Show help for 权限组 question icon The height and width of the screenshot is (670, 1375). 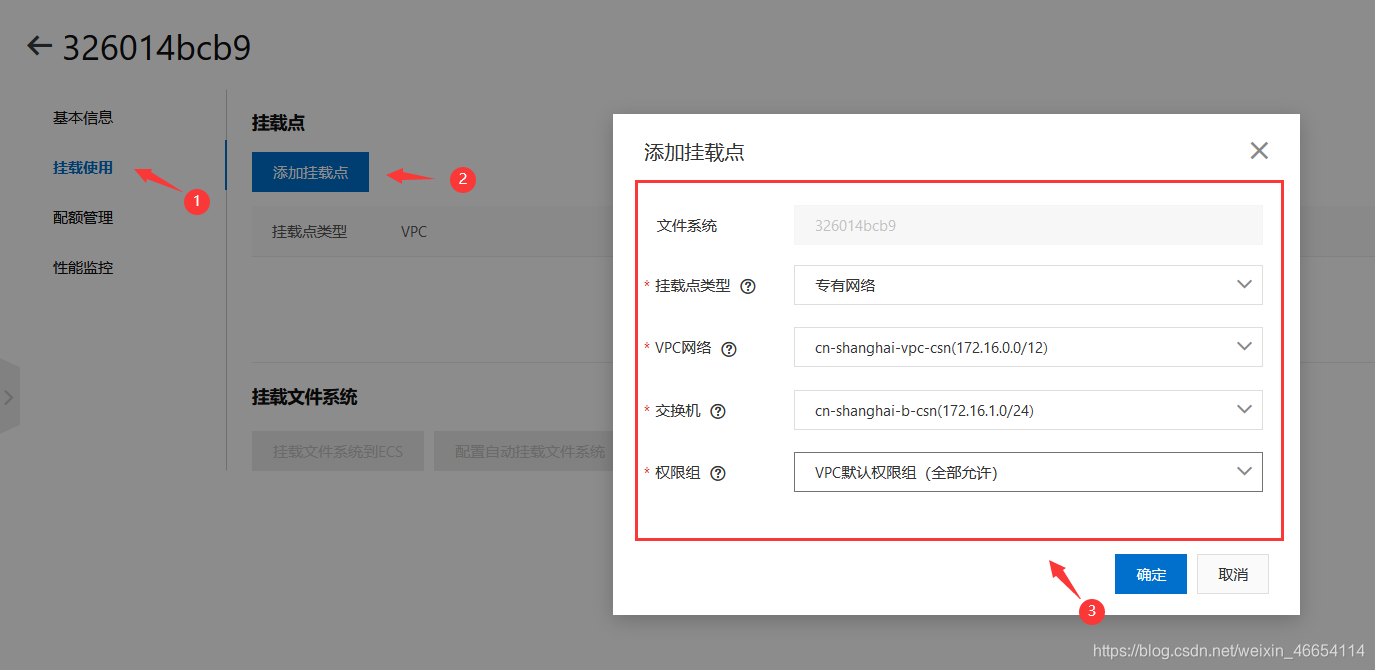718,473
